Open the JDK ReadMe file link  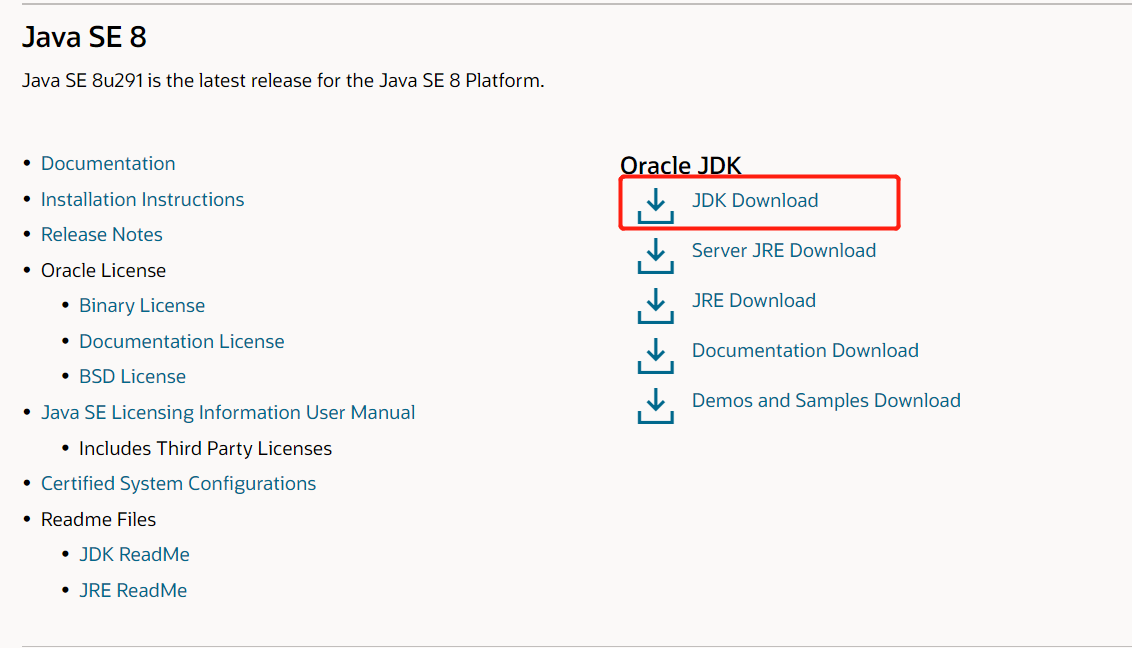(134, 554)
